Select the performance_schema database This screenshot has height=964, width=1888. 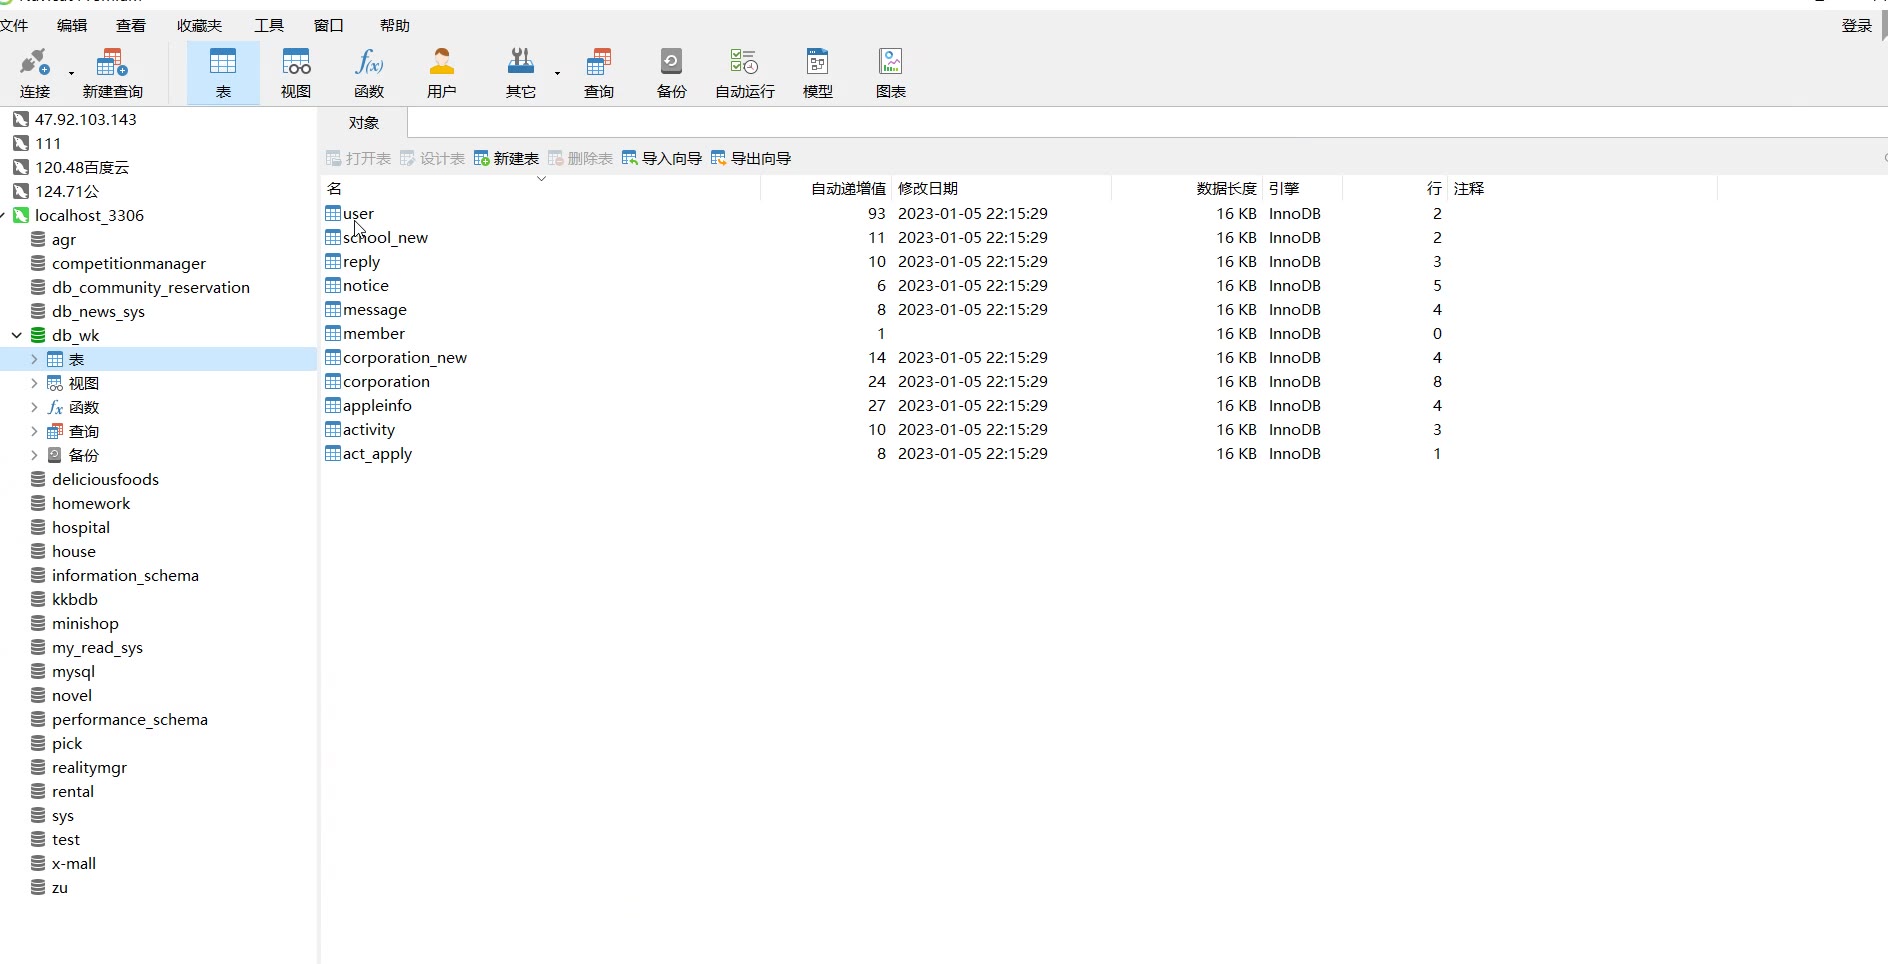[x=130, y=719]
